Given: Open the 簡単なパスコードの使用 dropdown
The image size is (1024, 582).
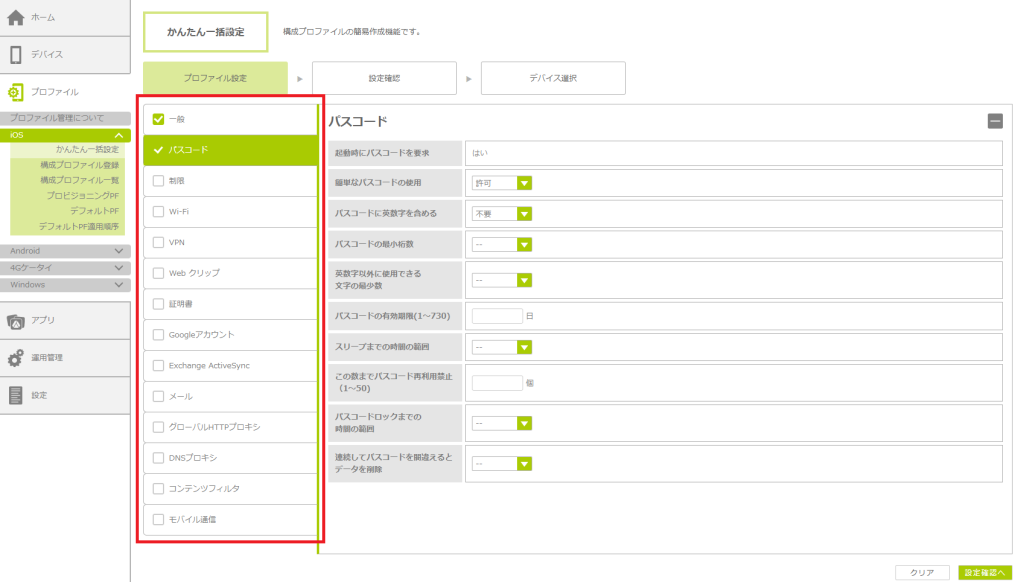Looking at the screenshot, I should (523, 183).
